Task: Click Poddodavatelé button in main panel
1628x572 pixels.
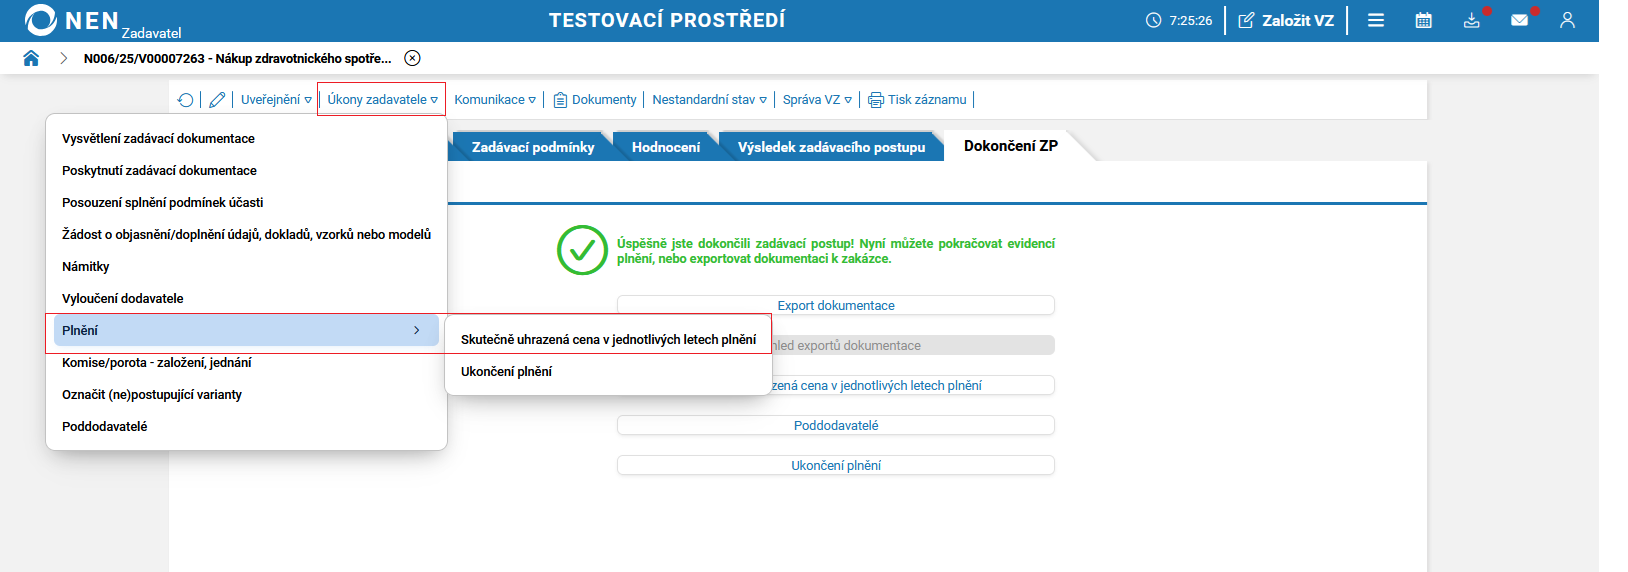Action: coord(836,425)
